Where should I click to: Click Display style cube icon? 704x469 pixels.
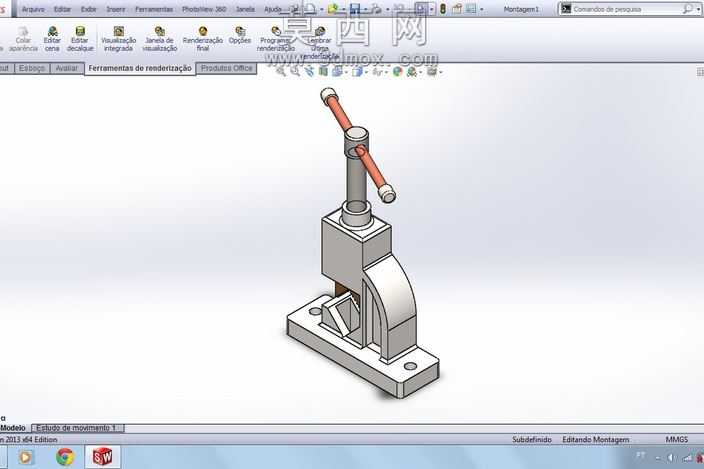pyautogui.click(x=357, y=71)
